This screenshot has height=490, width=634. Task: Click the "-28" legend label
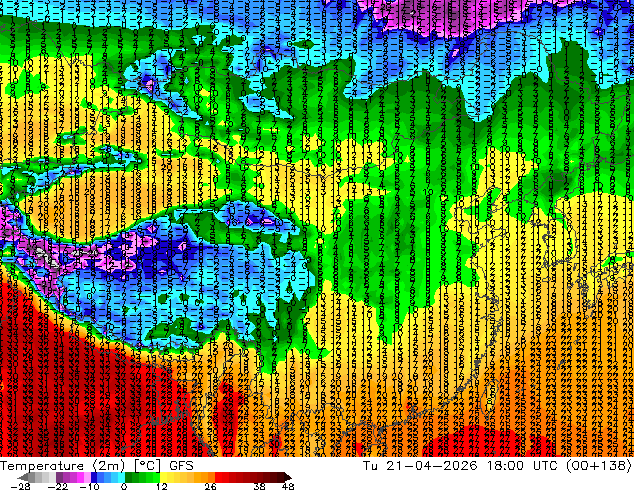pos(21,486)
